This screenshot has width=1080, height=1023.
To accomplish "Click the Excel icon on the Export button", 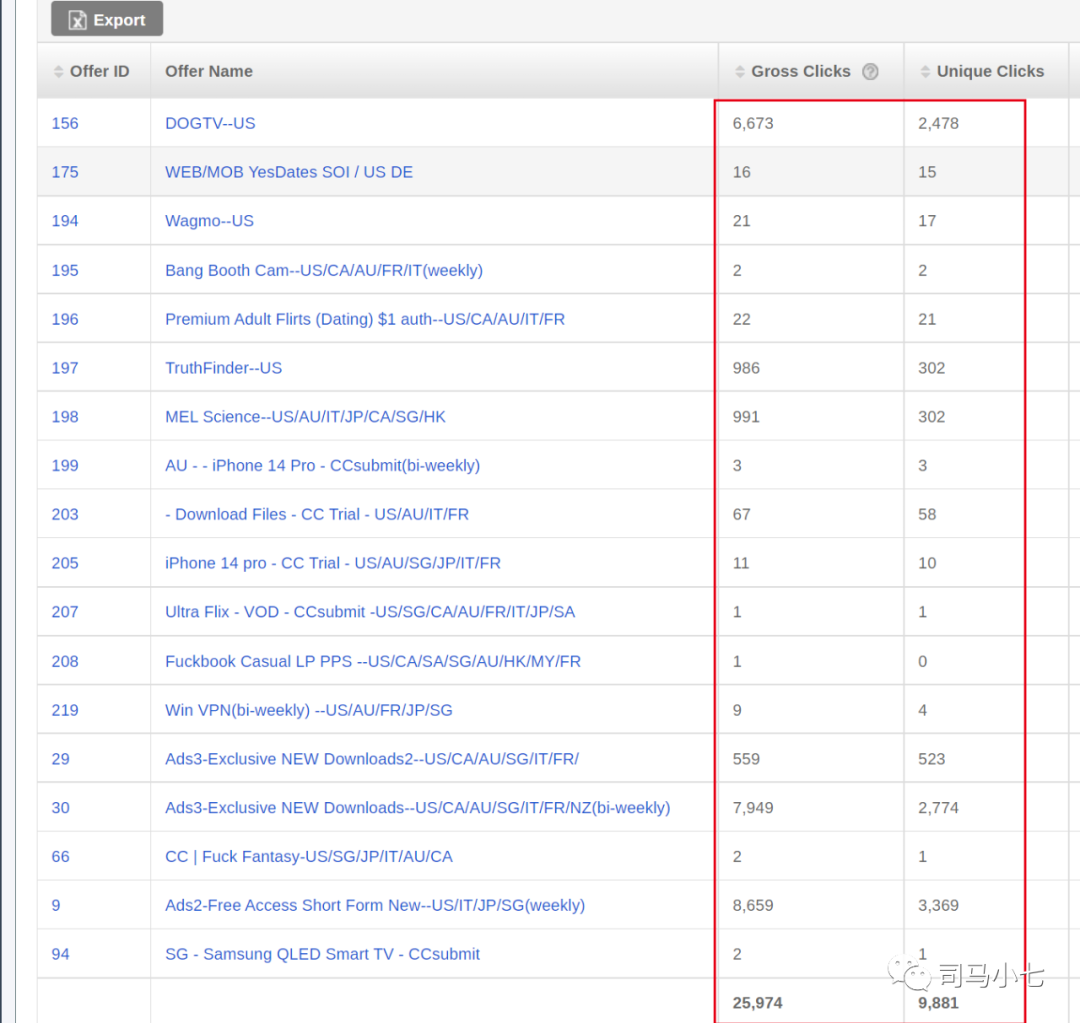I will click(x=77, y=20).
